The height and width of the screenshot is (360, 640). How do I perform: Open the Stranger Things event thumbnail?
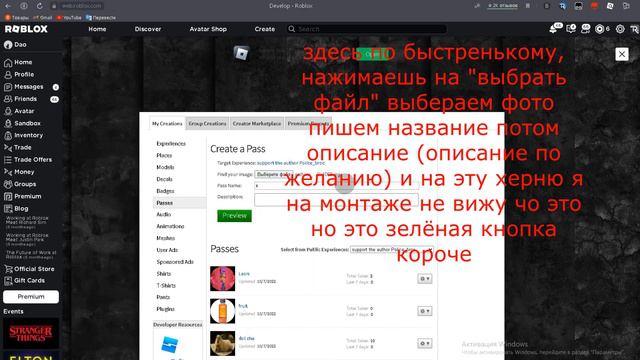tap(31, 333)
